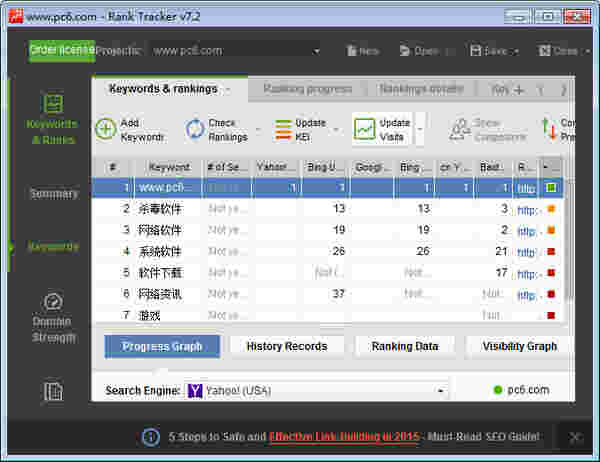
Task: Click the Show Competitors icon
Action: coord(459,130)
